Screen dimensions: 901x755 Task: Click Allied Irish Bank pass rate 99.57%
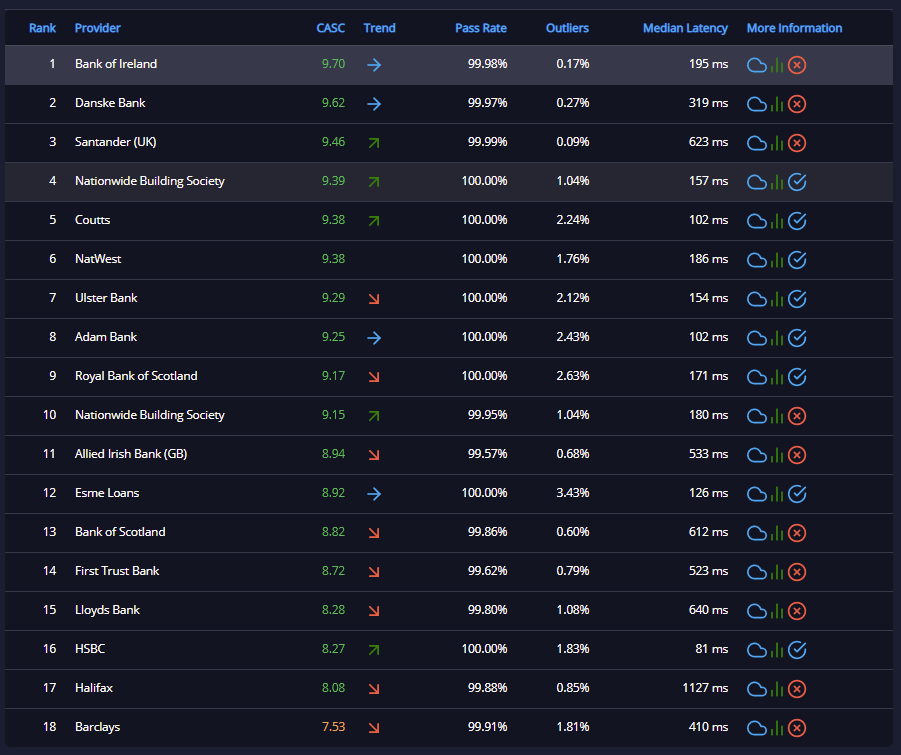click(487, 454)
